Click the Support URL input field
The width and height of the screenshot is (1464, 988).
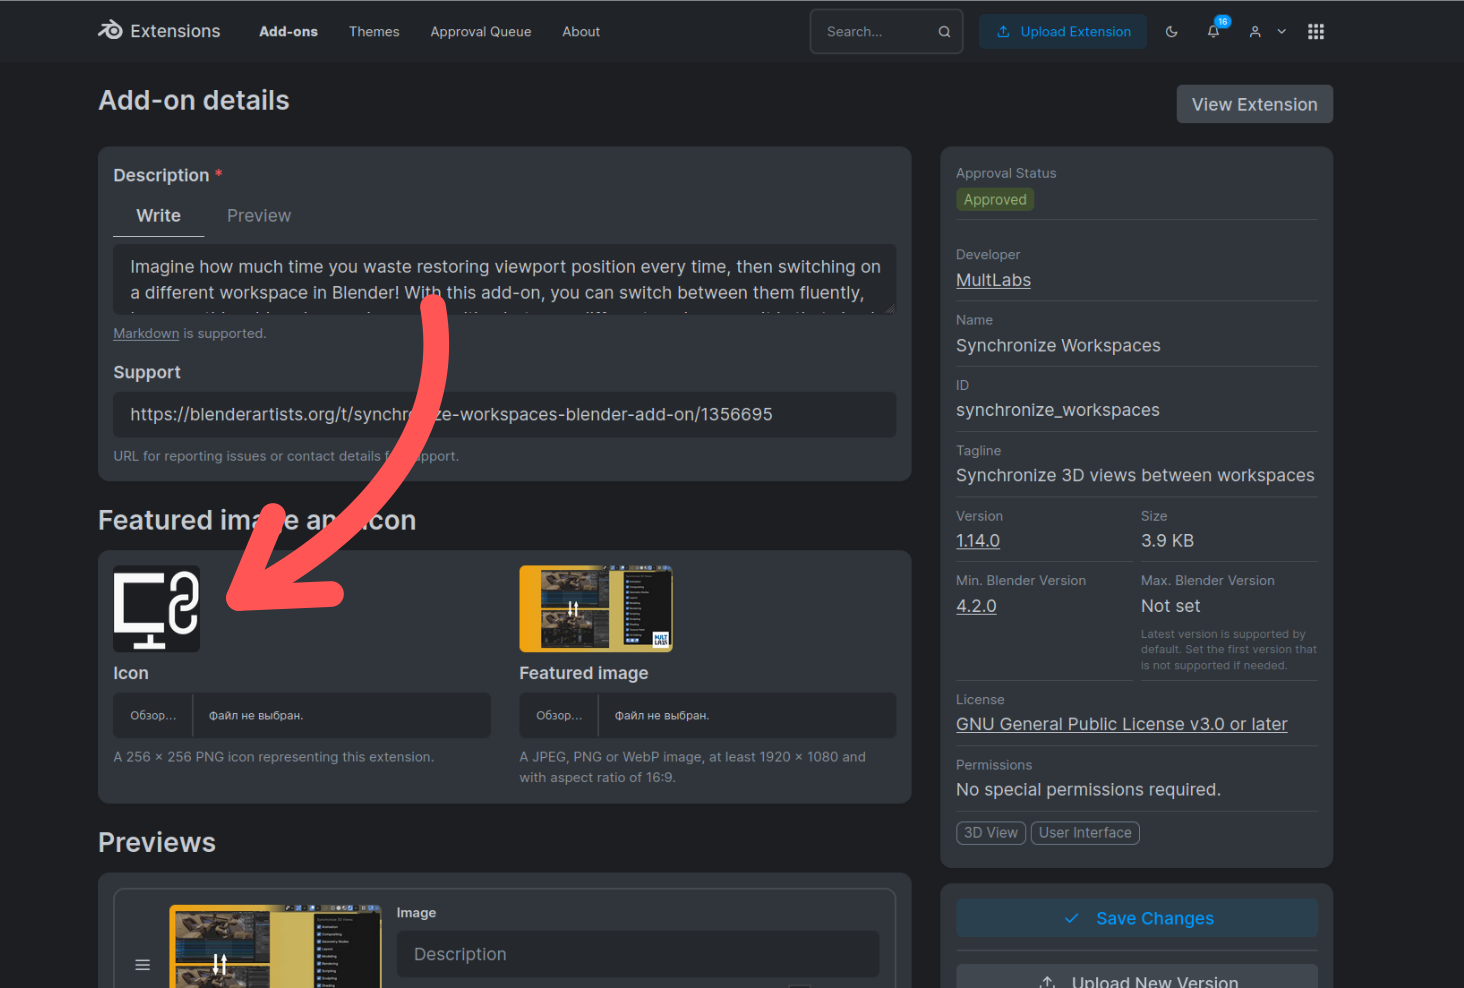[x=505, y=414]
